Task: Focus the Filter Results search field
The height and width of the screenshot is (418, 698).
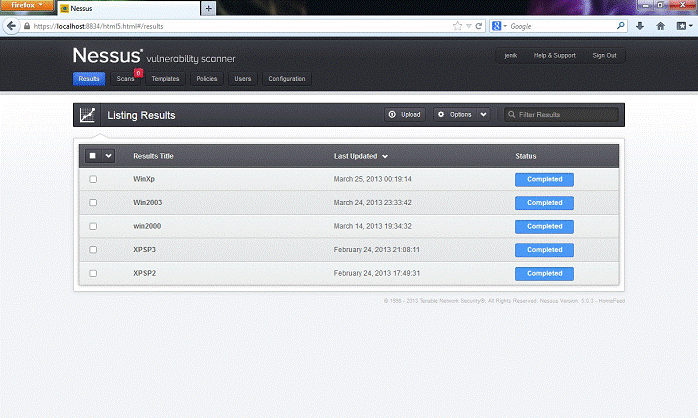Action: click(561, 114)
